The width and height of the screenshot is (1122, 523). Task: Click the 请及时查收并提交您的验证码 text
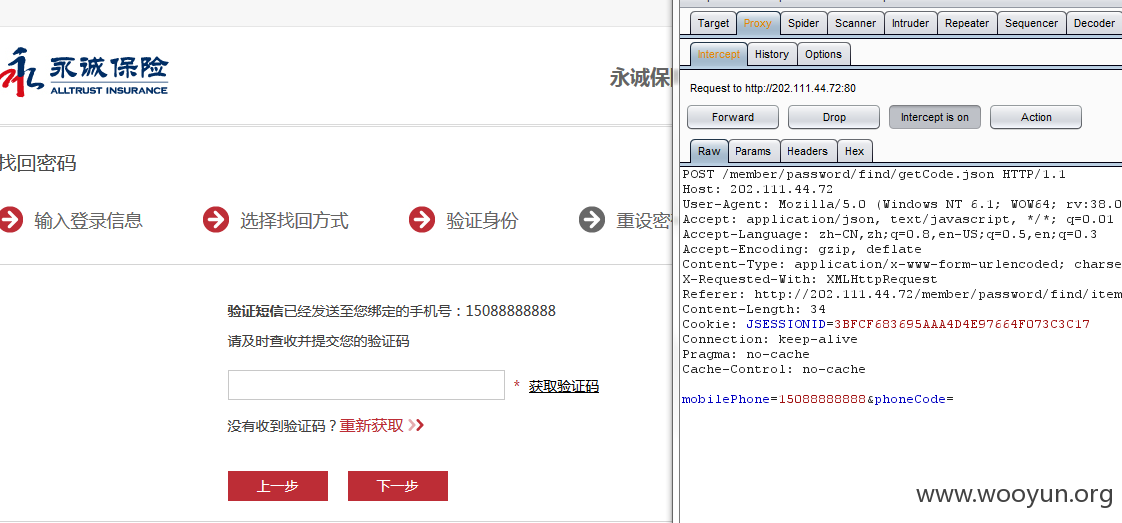tap(318, 341)
